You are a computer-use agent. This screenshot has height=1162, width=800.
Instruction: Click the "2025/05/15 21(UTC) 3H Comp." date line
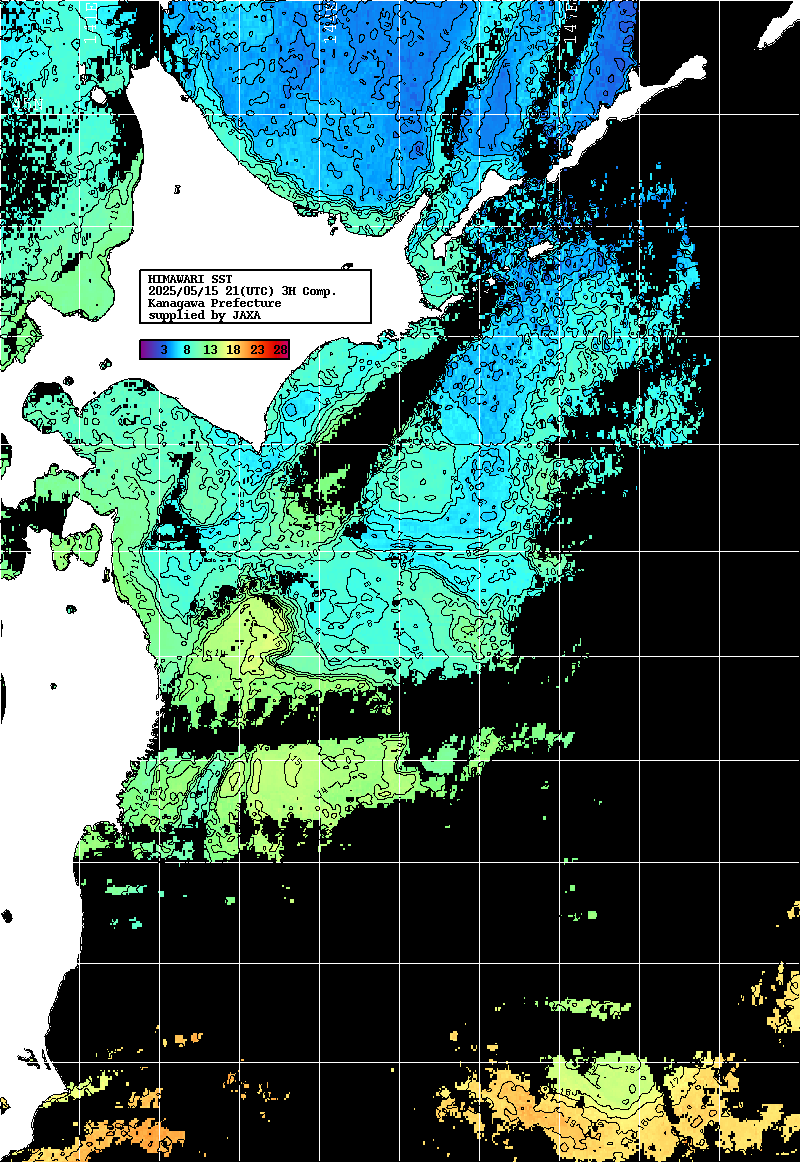pyautogui.click(x=242, y=291)
